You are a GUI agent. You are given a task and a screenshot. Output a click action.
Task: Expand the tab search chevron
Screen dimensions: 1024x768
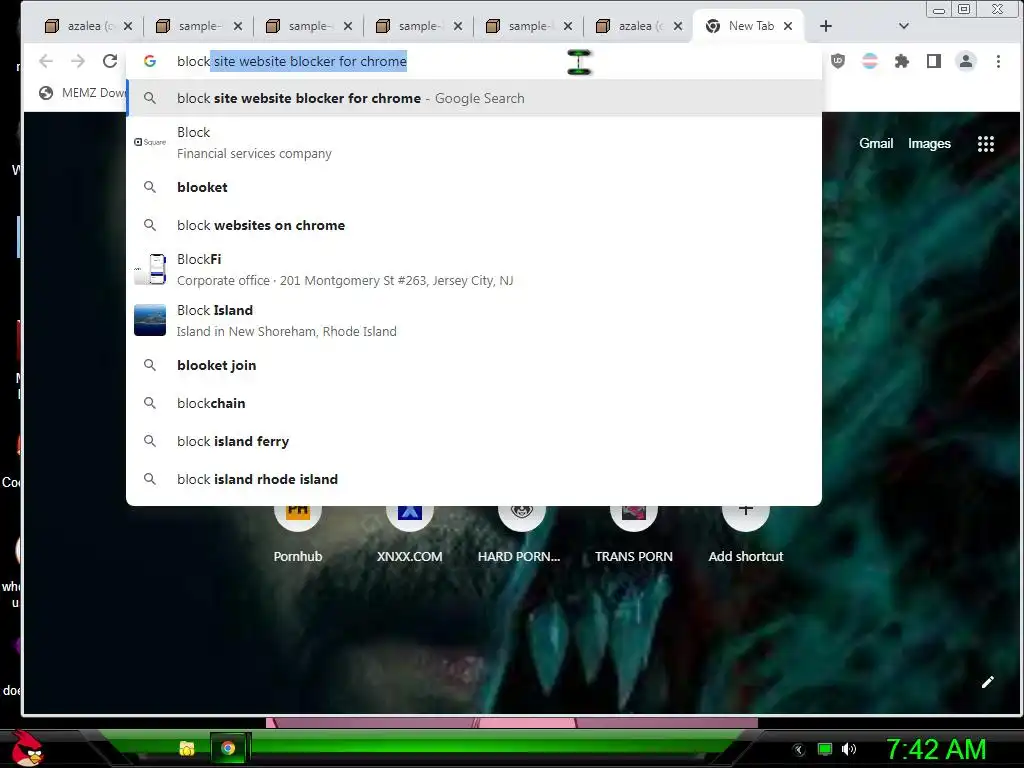pyautogui.click(x=904, y=26)
